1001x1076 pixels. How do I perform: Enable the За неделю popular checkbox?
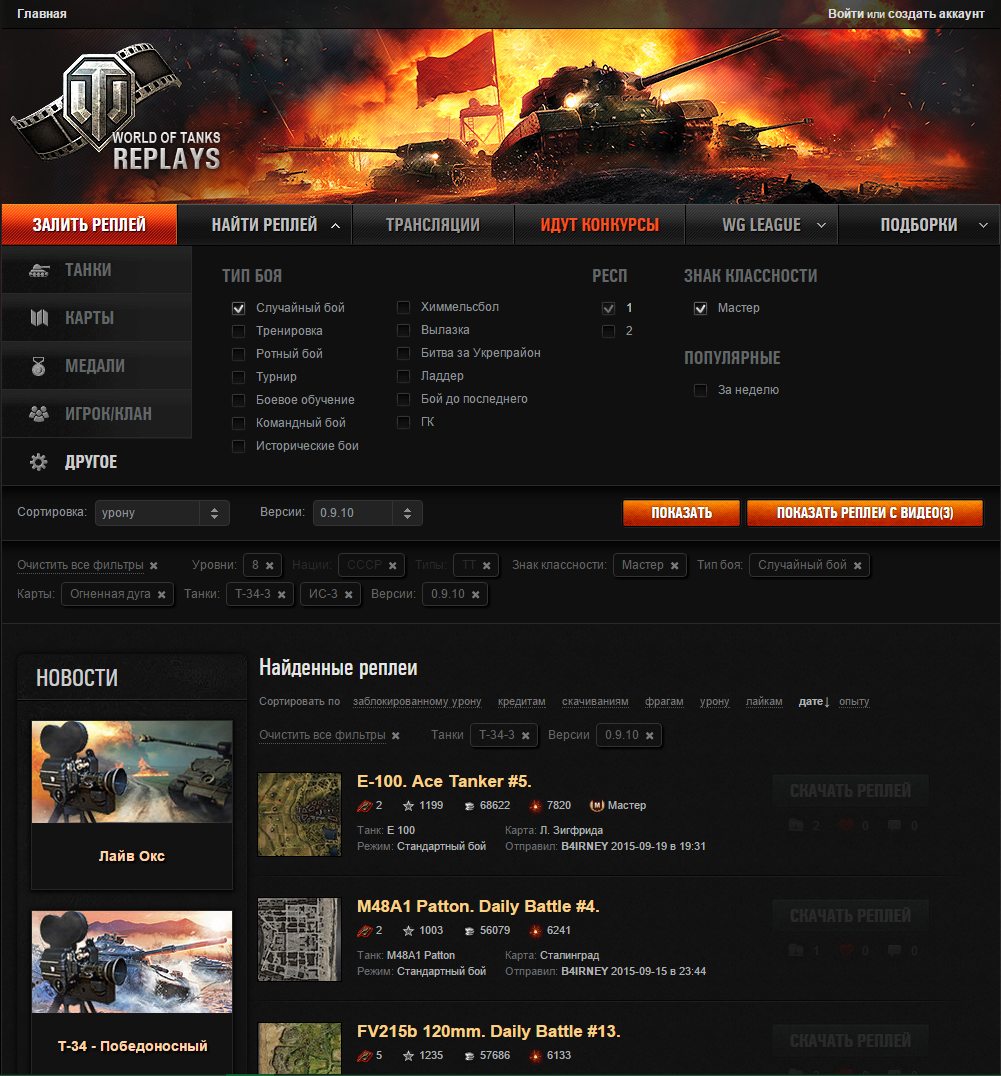click(x=700, y=390)
